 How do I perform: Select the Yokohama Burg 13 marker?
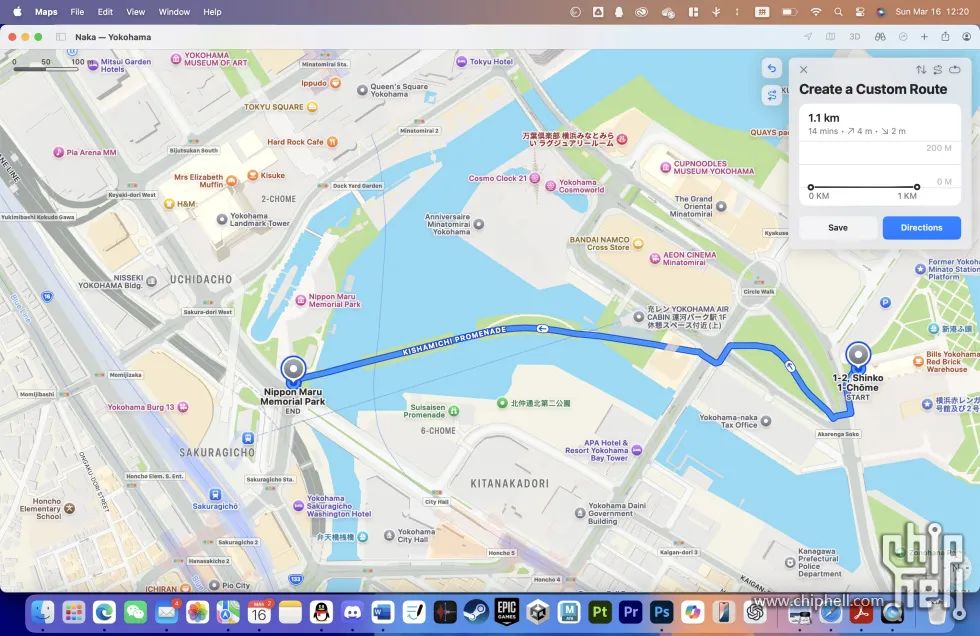(182, 407)
